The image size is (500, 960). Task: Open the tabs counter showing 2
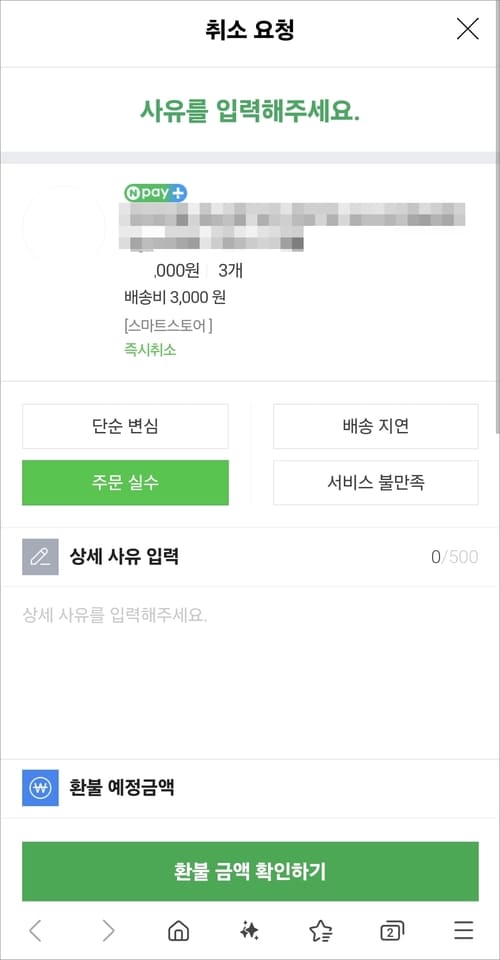coord(392,931)
